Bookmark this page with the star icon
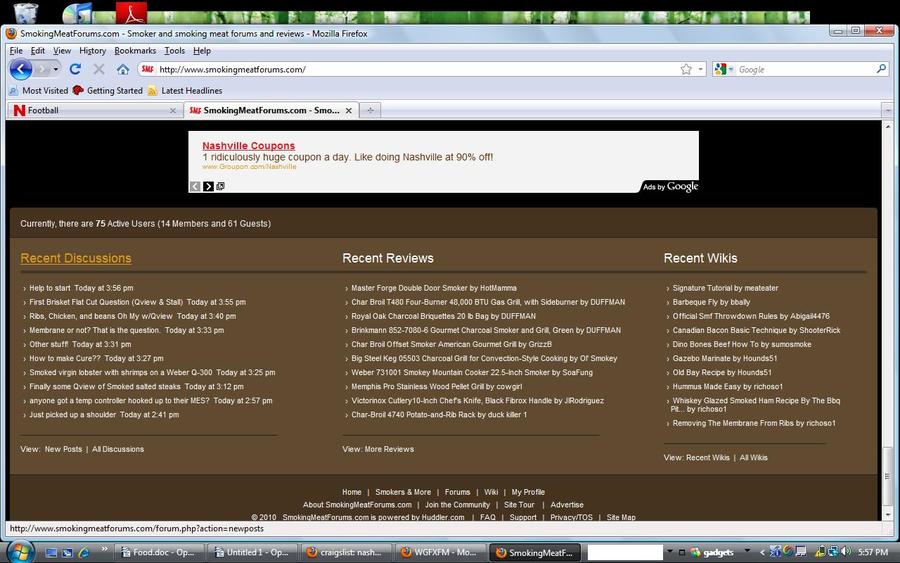The height and width of the screenshot is (563, 900). tap(686, 69)
